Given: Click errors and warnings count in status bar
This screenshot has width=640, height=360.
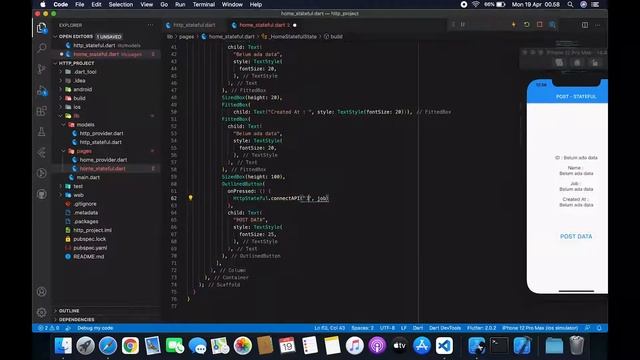Looking at the screenshot, I should (x=49, y=328).
